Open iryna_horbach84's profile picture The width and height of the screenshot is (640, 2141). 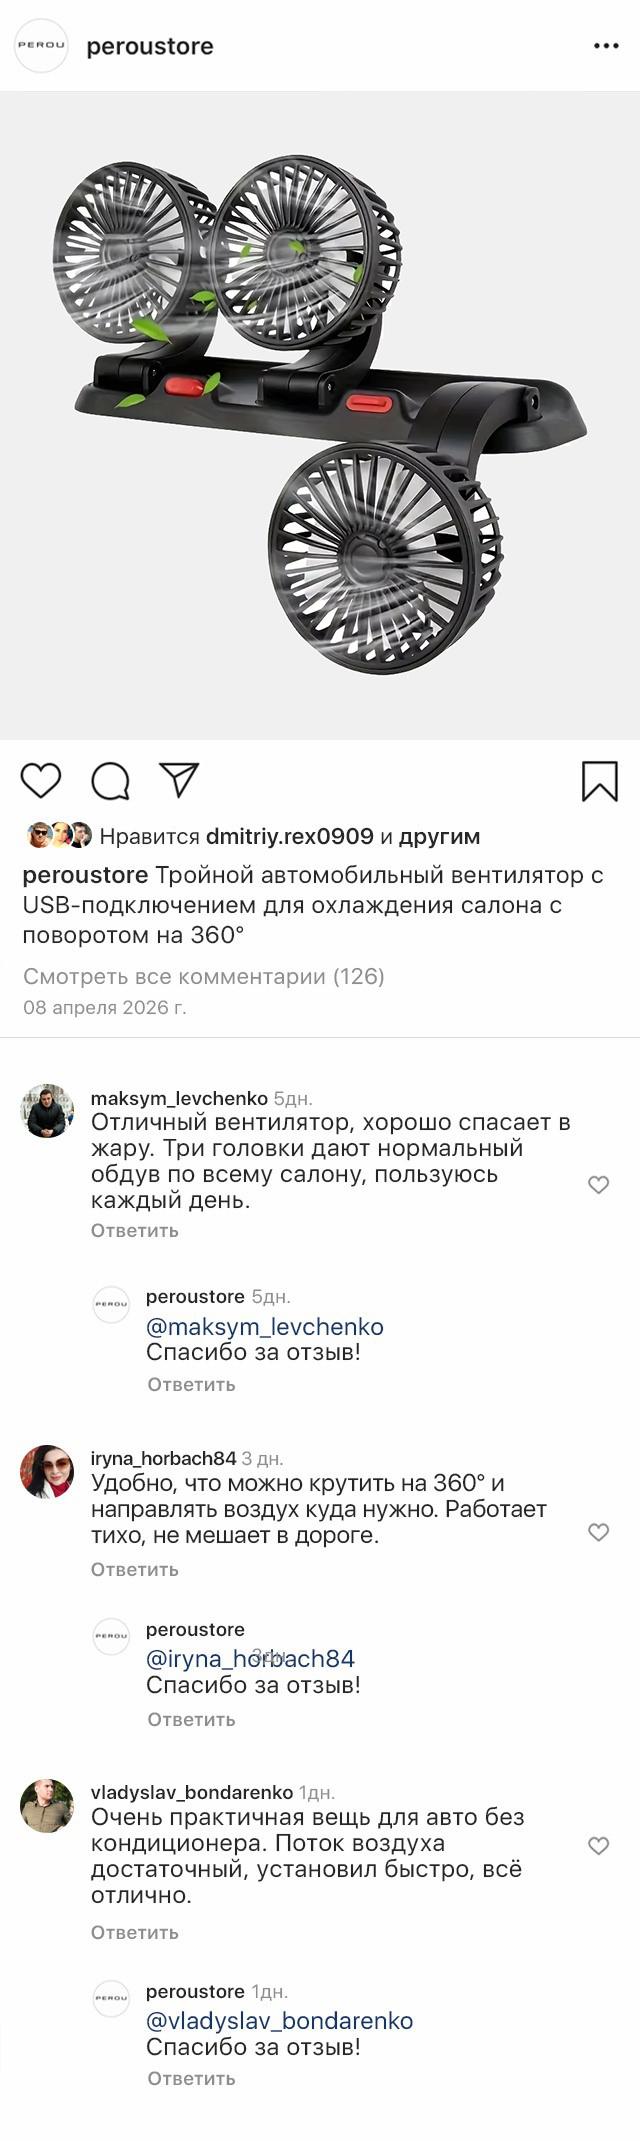pos(47,1471)
